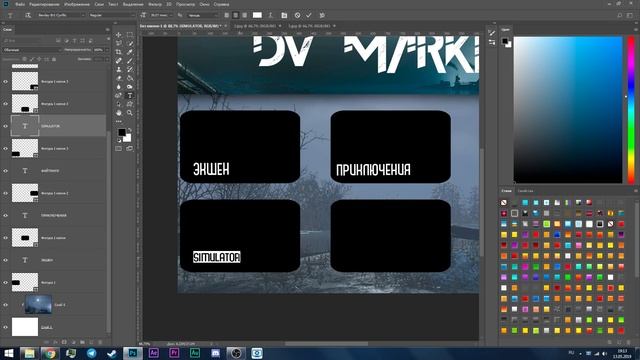
Task: Select the Pen tool
Action: tap(118, 96)
